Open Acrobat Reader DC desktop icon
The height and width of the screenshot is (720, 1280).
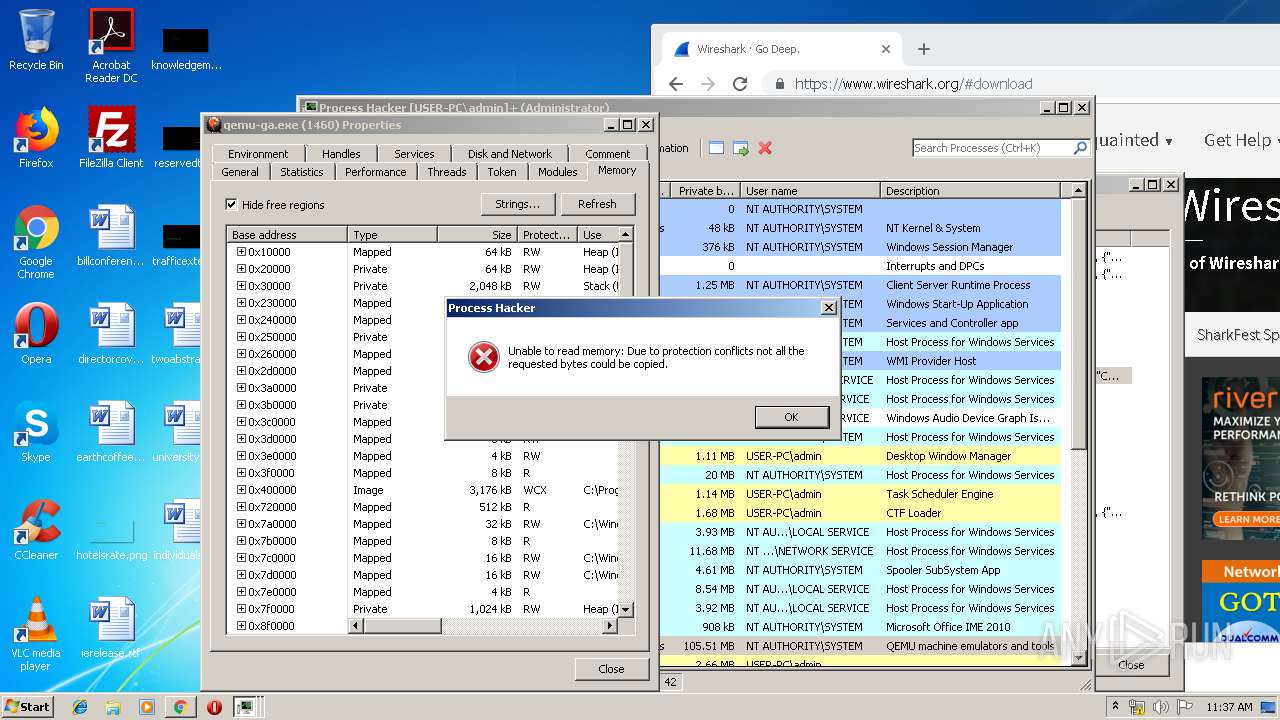pyautogui.click(x=111, y=46)
